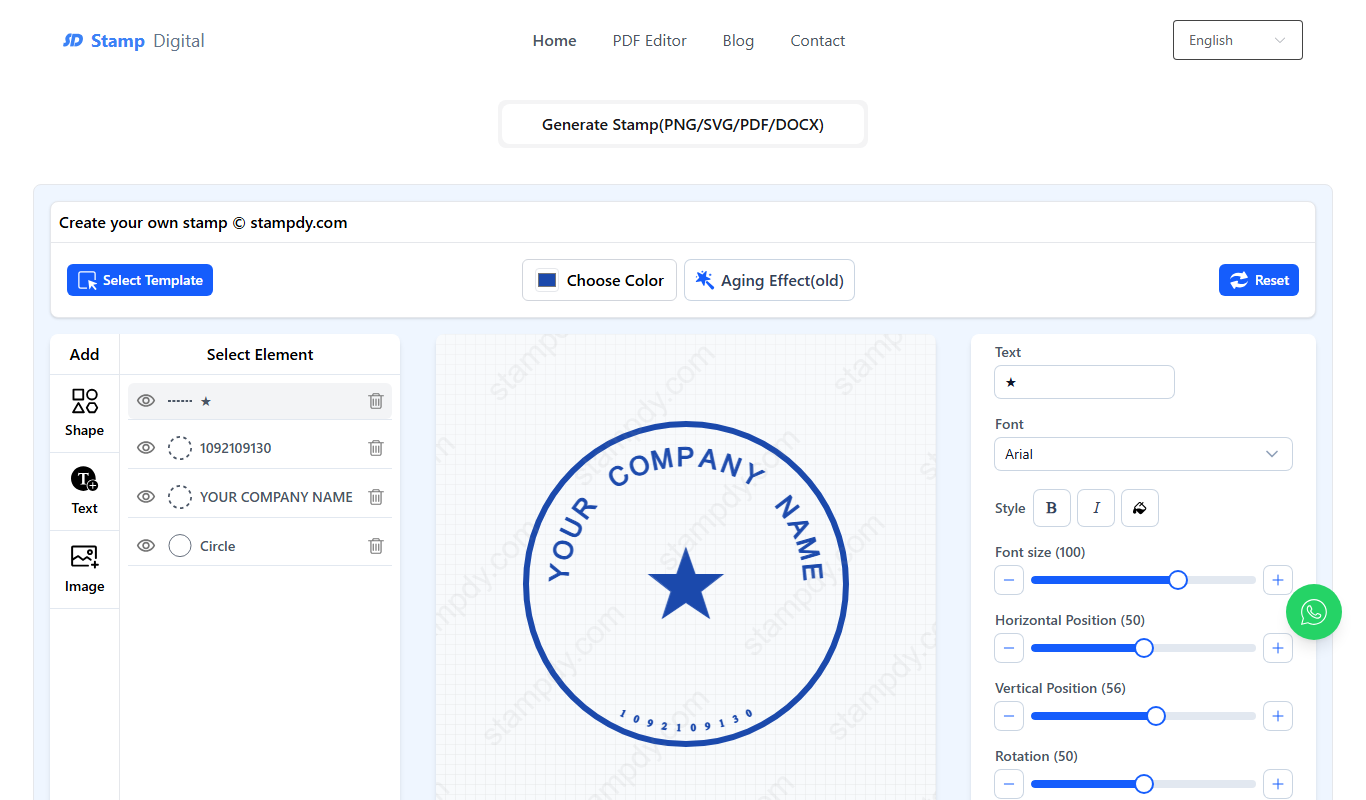Click Generate Stamp(PNG/SVG/PDF/DOCX) button
This screenshot has height=800, width=1366.
click(x=683, y=125)
